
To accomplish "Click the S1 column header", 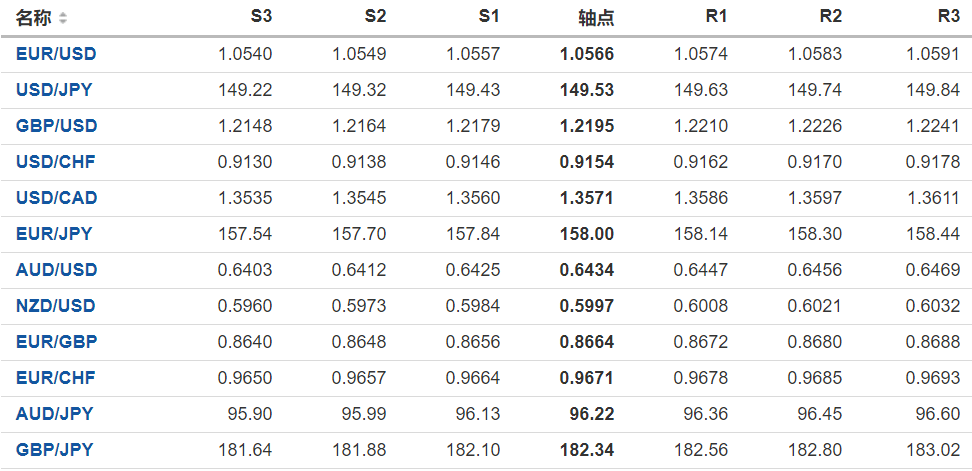I will [489, 17].
